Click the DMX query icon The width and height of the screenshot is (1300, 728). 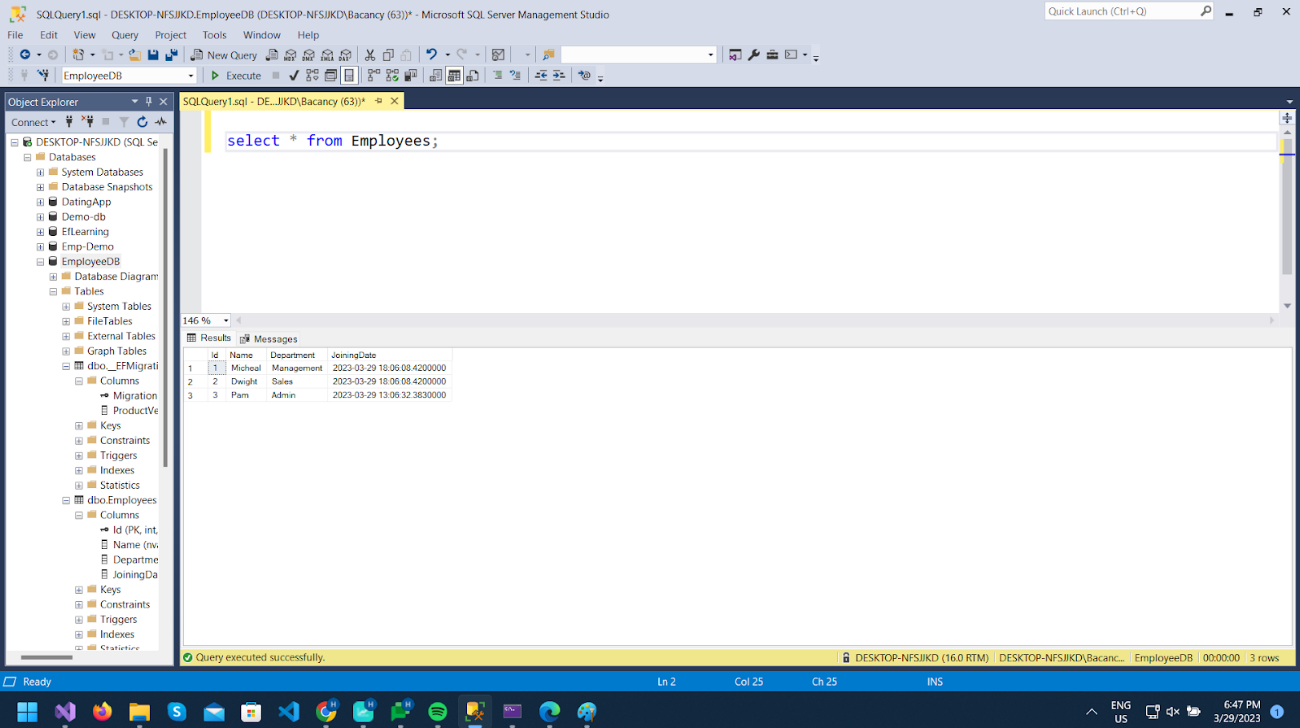308,55
